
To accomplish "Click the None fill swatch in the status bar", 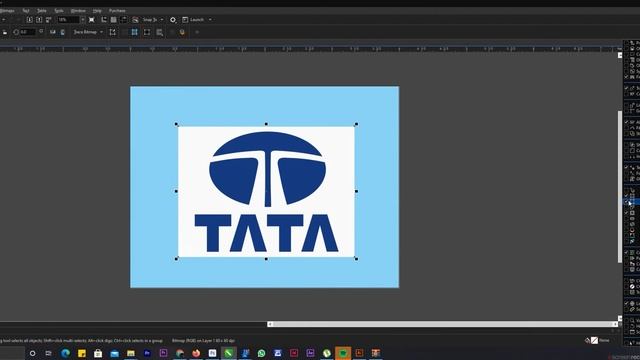I will (595, 340).
